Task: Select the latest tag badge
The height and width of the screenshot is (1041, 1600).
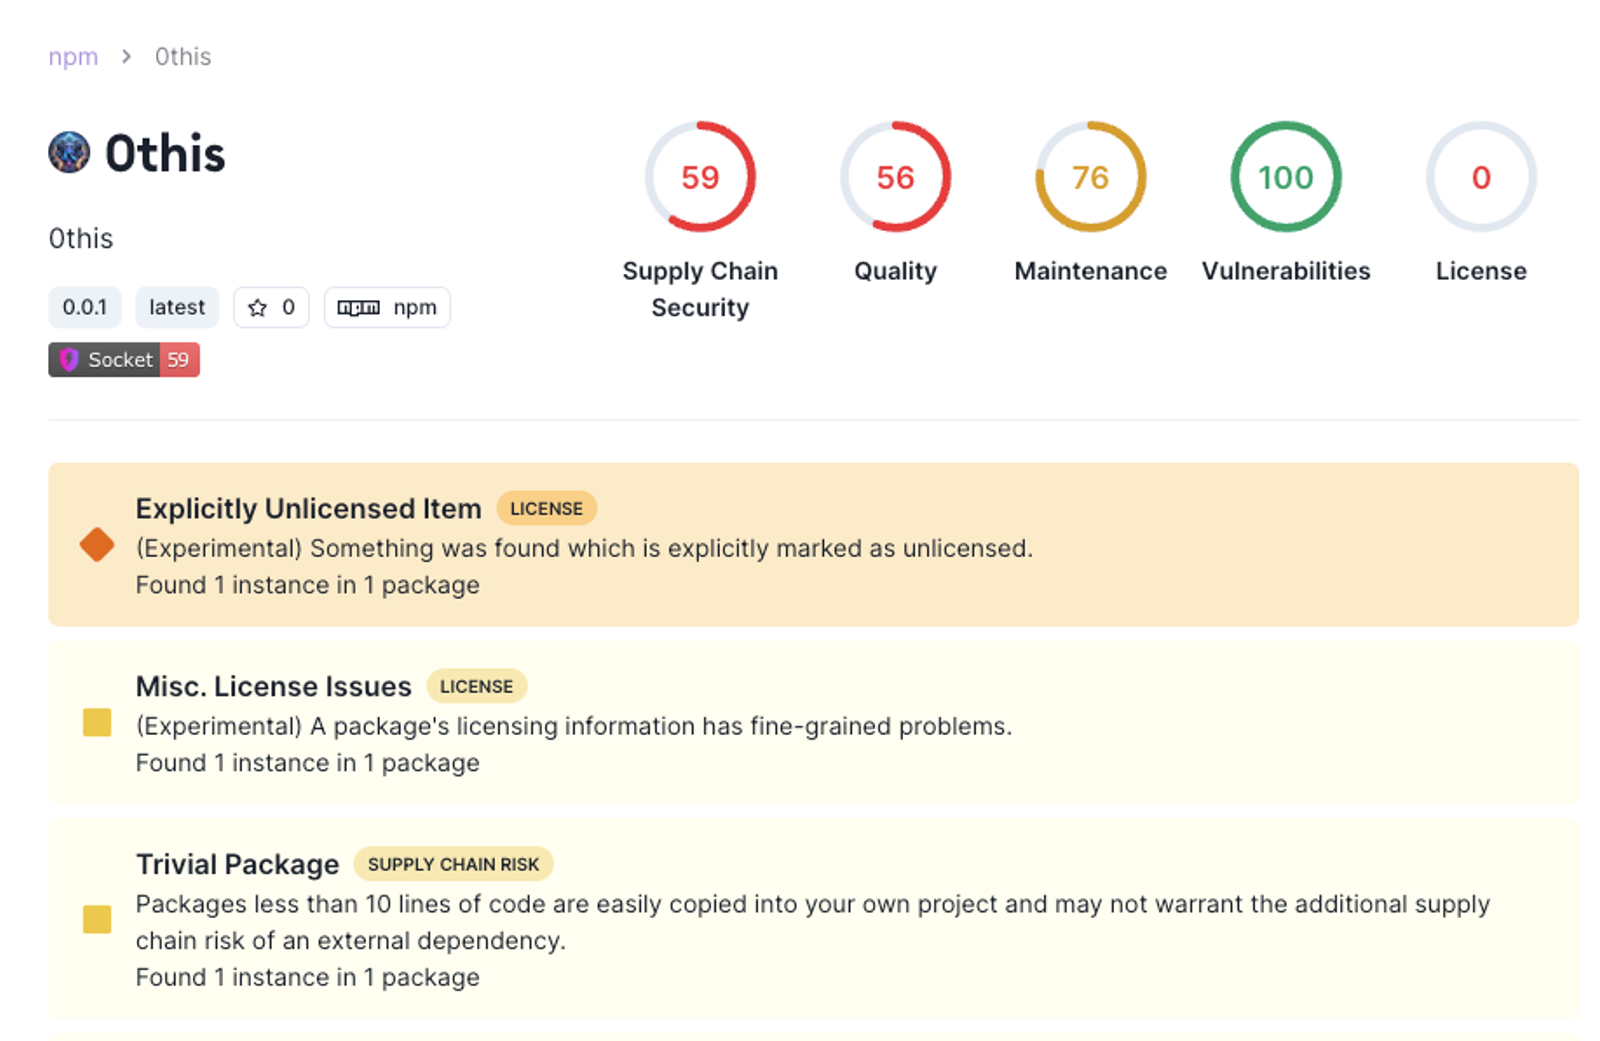Action: tap(177, 307)
